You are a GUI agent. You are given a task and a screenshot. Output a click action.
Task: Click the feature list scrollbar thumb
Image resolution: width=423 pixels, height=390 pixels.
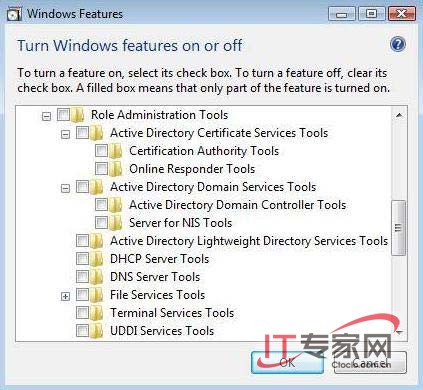(x=399, y=228)
